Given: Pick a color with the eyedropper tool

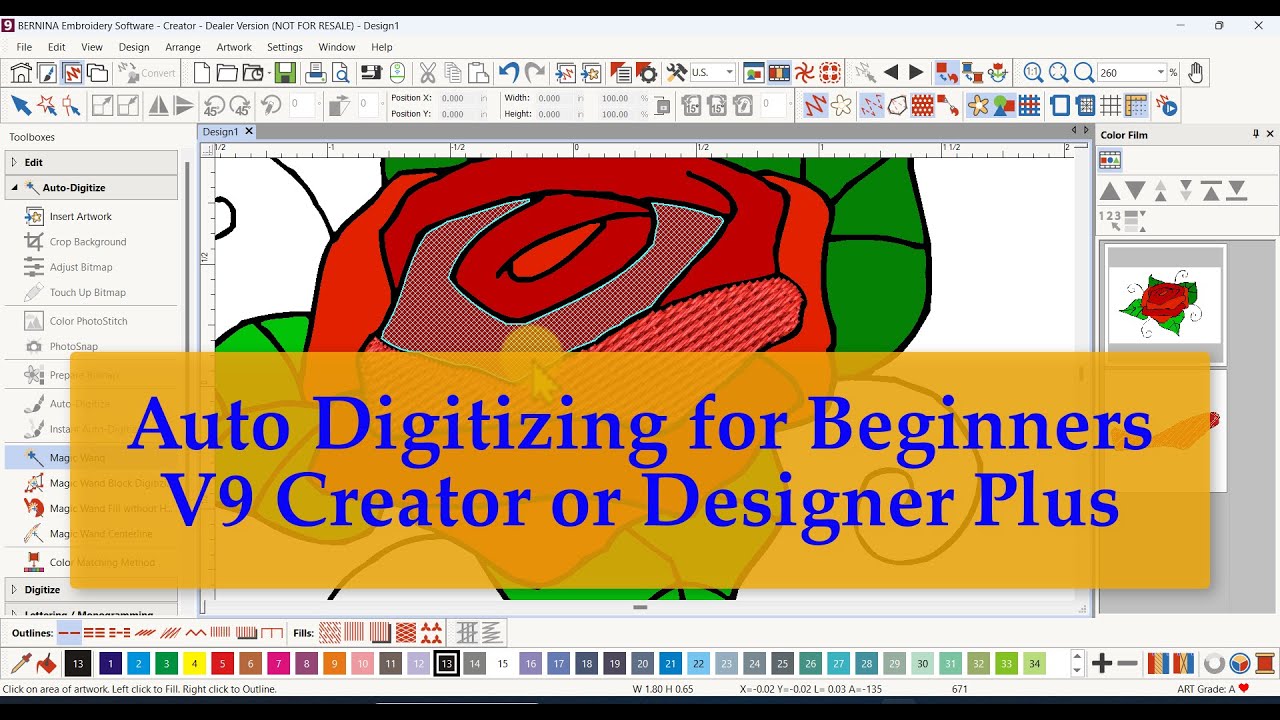Looking at the screenshot, I should tap(20, 663).
